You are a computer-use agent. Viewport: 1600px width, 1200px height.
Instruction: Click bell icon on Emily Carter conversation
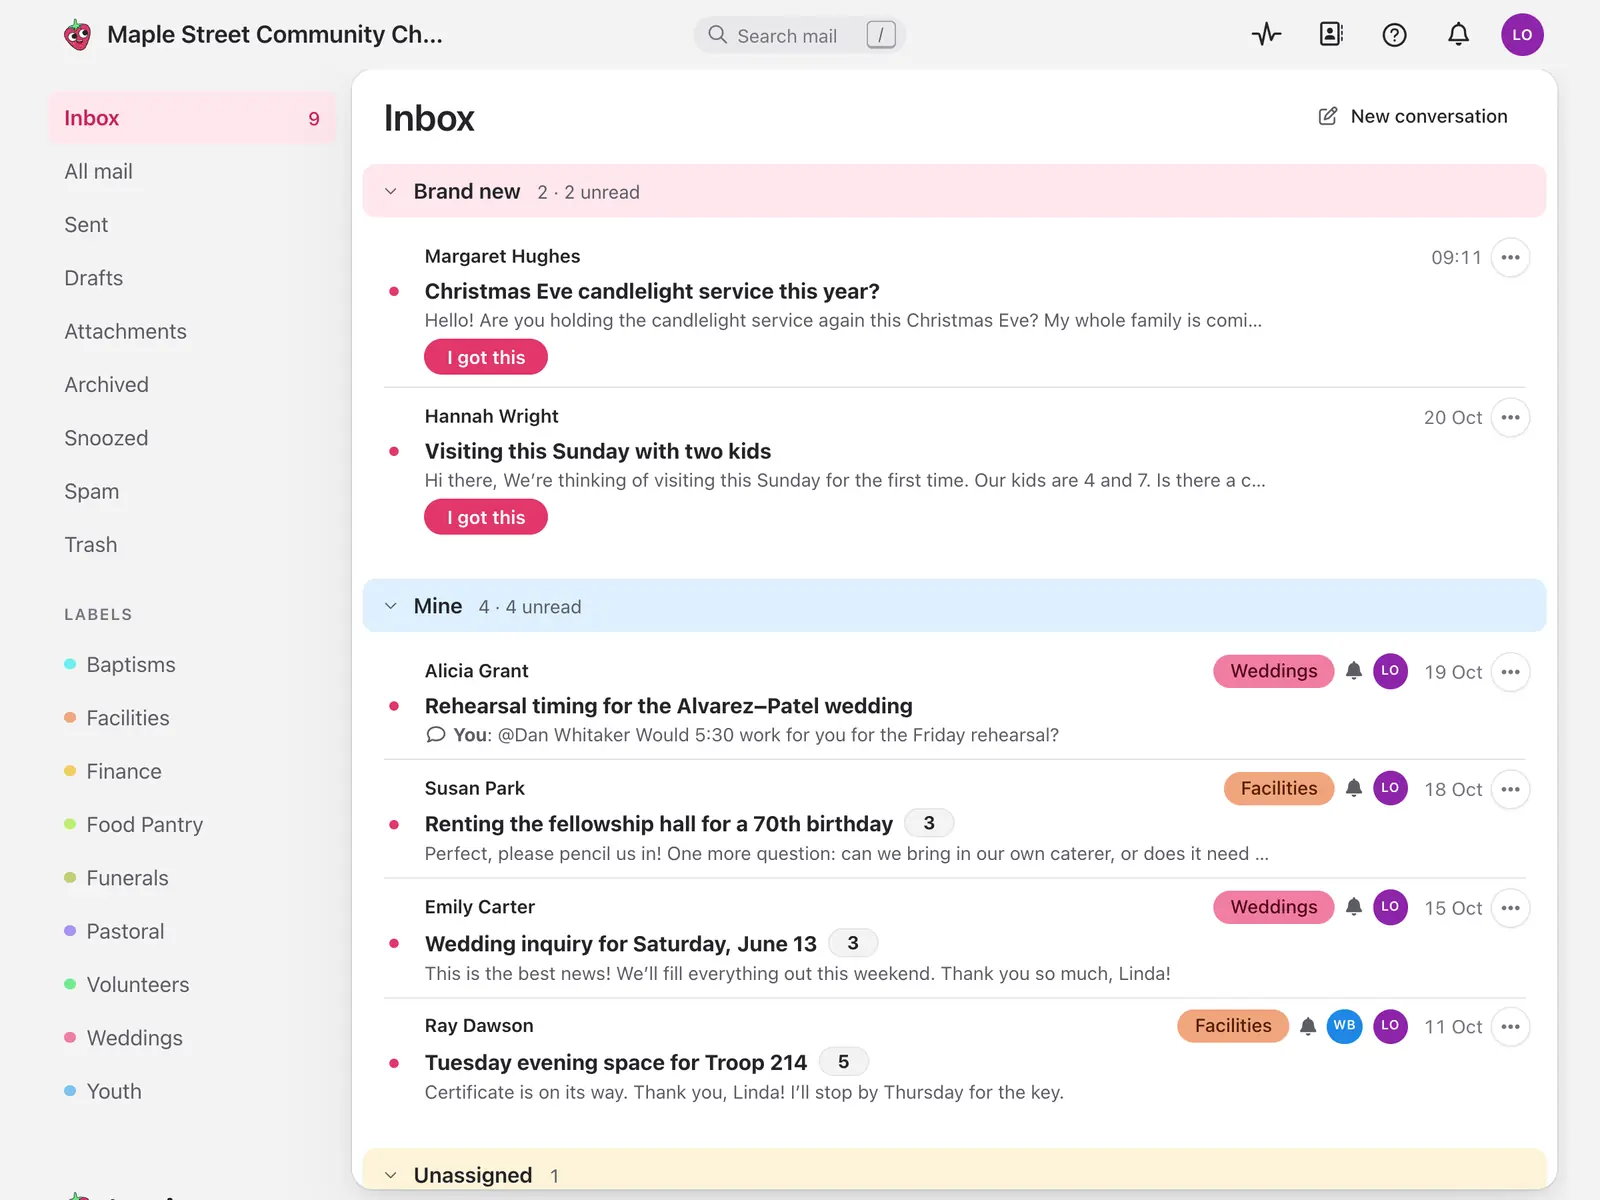coord(1353,907)
